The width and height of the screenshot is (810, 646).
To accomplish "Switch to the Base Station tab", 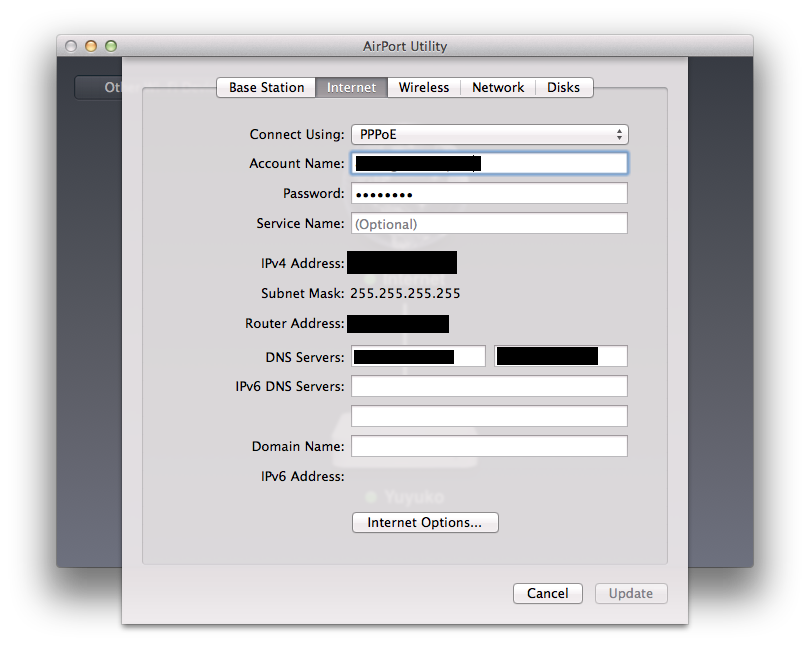I will click(266, 87).
